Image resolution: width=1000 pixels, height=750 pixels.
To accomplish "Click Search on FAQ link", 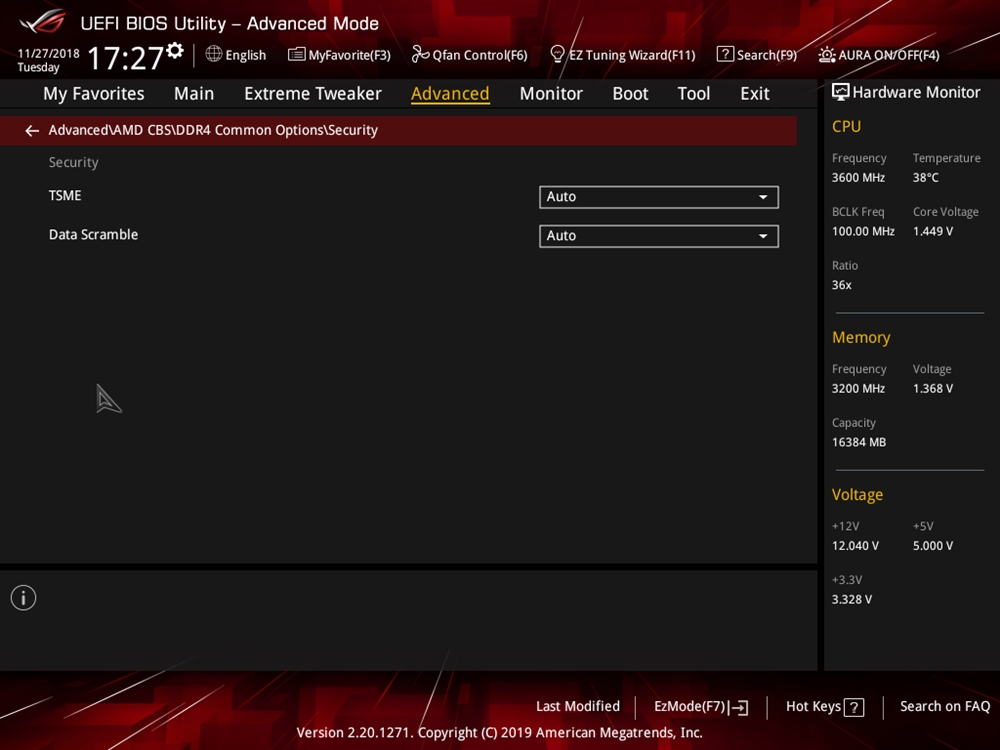I will pyautogui.click(x=945, y=707).
